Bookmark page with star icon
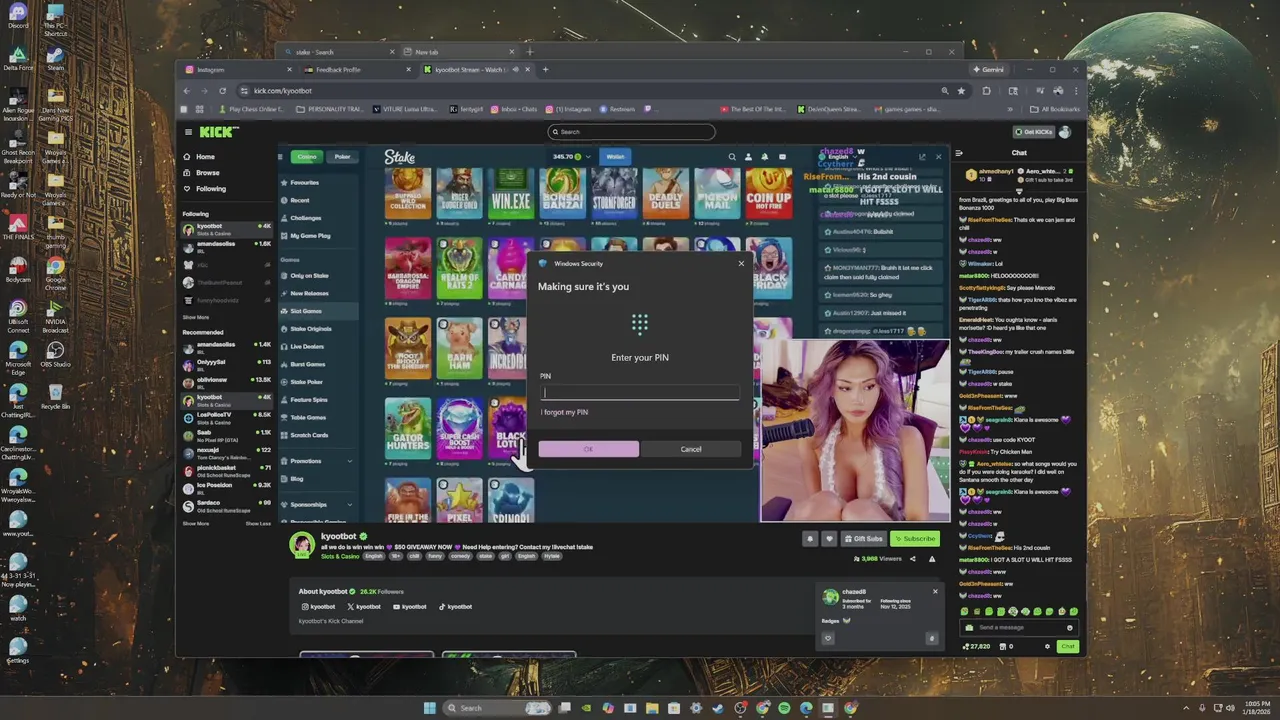Image resolution: width=1280 pixels, height=720 pixels. [x=961, y=90]
